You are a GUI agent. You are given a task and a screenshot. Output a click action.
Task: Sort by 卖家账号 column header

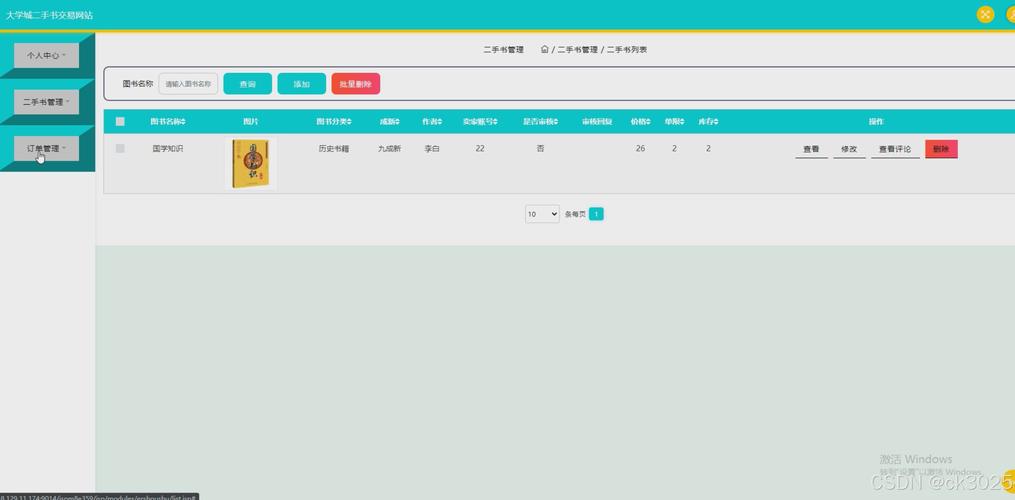tap(480, 122)
